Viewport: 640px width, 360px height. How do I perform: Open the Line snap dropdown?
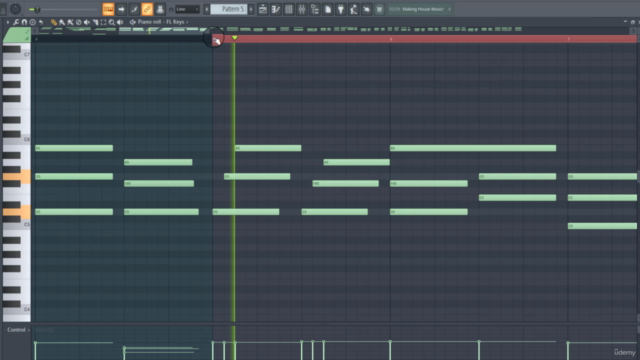tap(187, 9)
